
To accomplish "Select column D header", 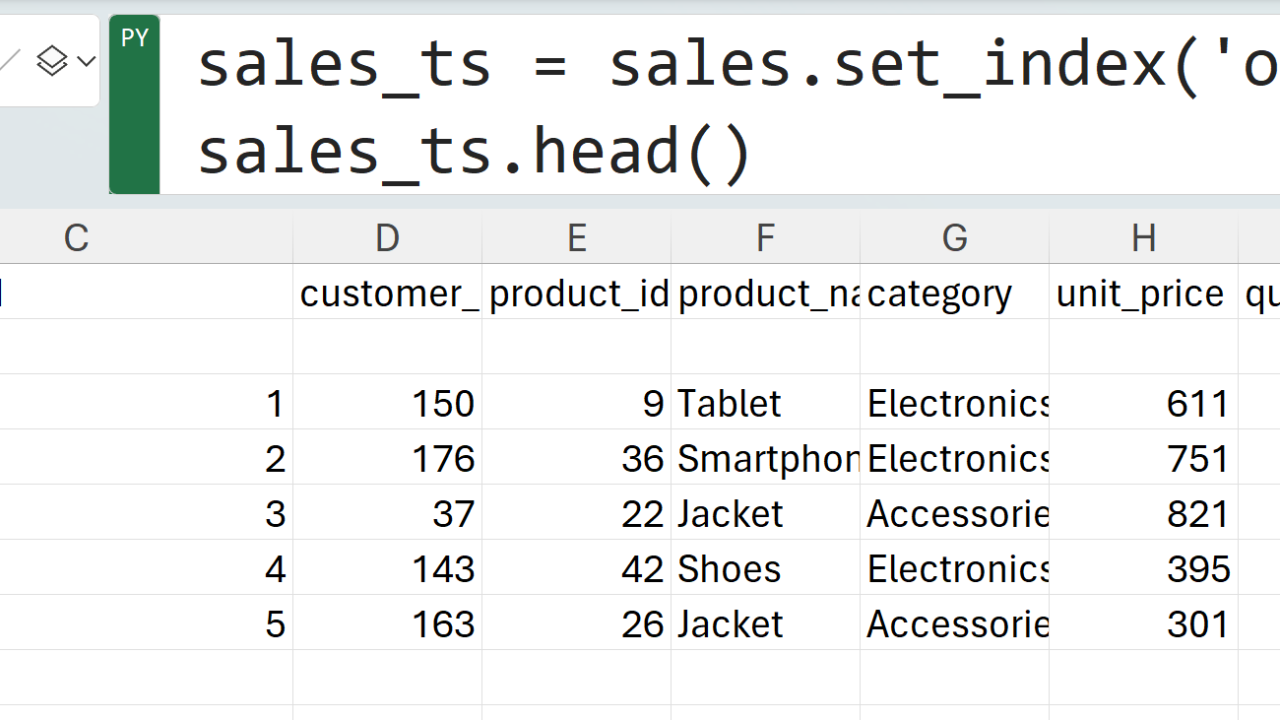I will click(x=387, y=238).
